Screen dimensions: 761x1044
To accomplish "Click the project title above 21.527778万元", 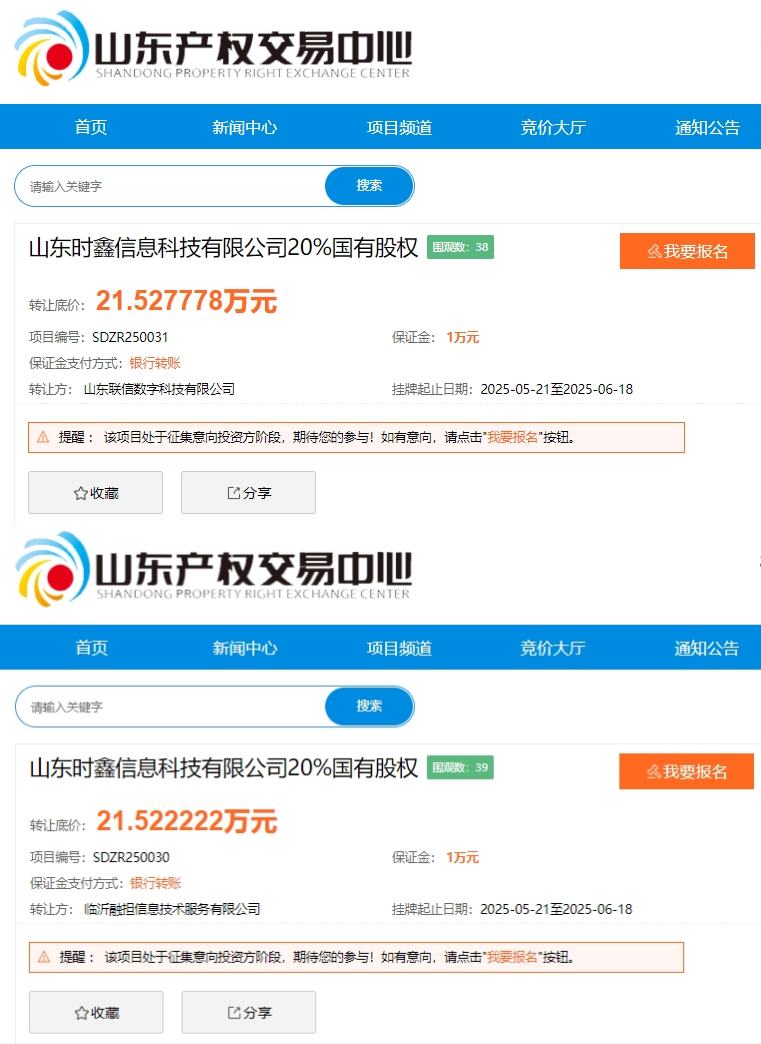I will click(x=223, y=248).
